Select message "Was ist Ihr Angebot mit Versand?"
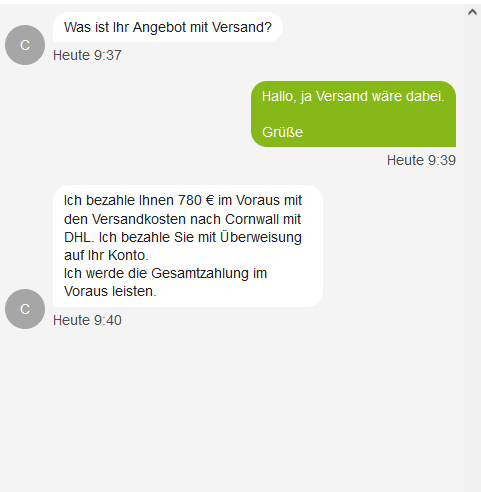481x492 pixels. (168, 27)
